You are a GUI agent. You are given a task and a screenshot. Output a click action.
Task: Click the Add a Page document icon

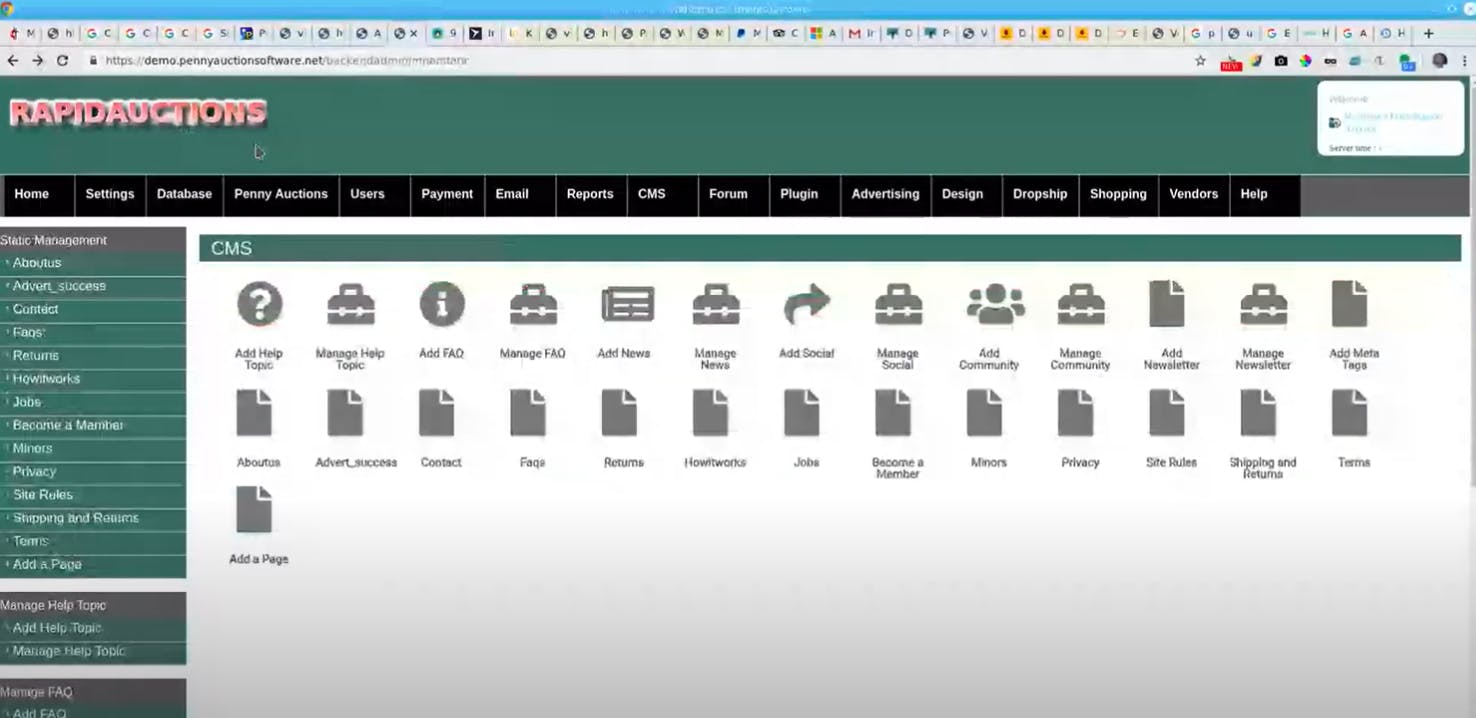254,510
